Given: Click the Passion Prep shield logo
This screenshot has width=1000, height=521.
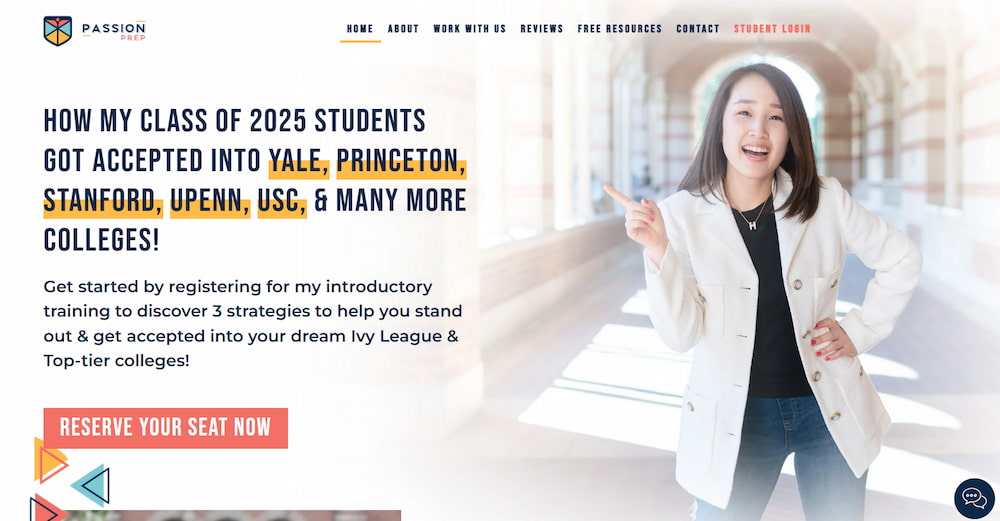Looking at the screenshot, I should tap(57, 31).
